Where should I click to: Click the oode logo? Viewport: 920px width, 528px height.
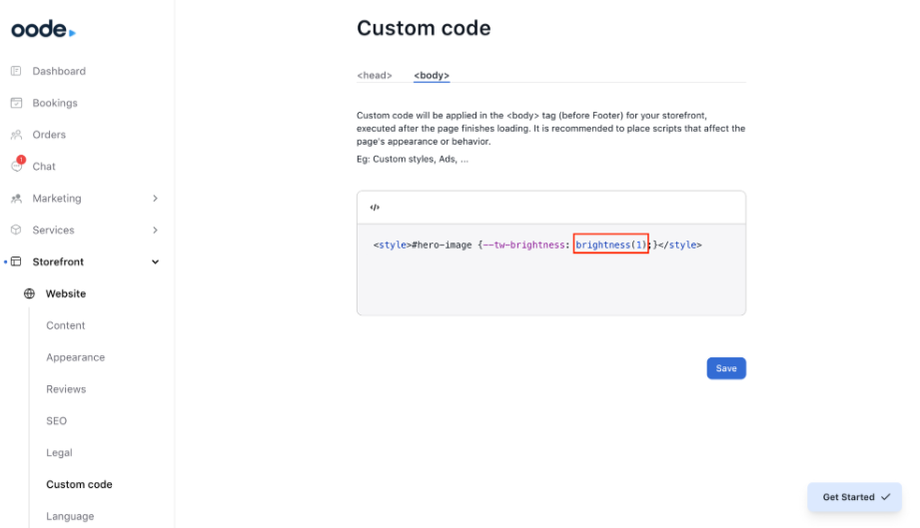[x=43, y=30]
